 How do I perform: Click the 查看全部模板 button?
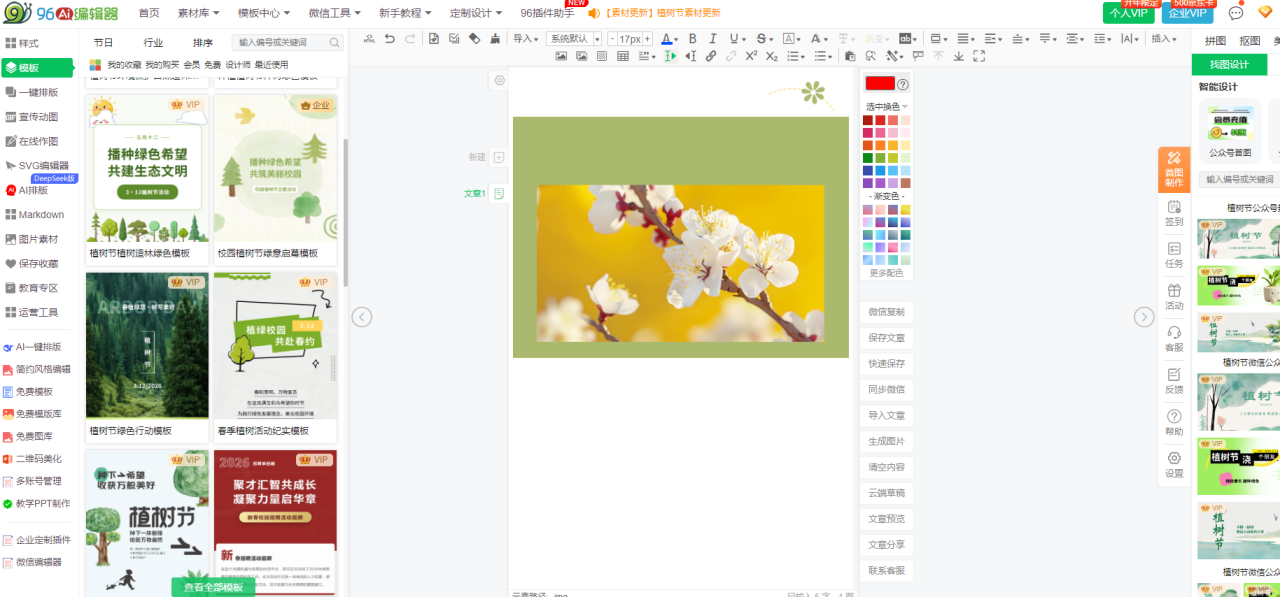click(x=213, y=587)
